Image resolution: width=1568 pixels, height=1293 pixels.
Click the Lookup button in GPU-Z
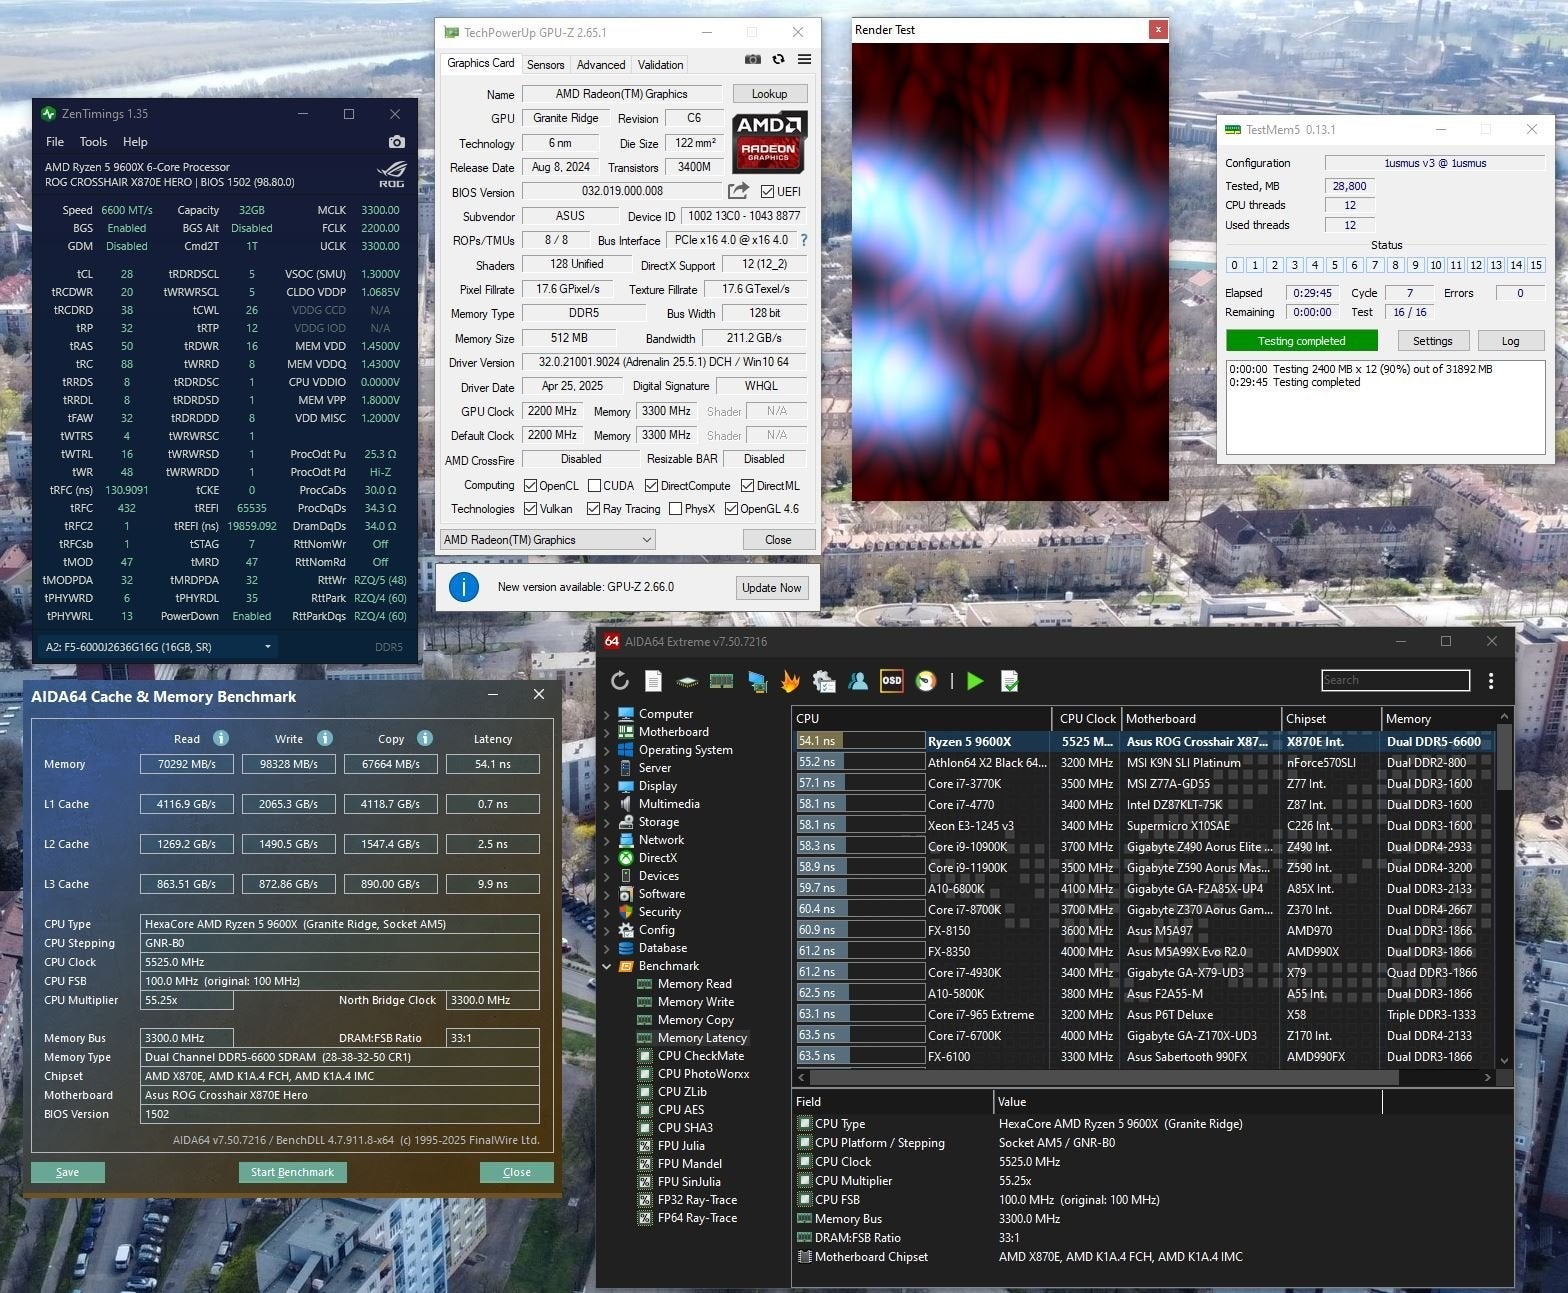[x=769, y=94]
